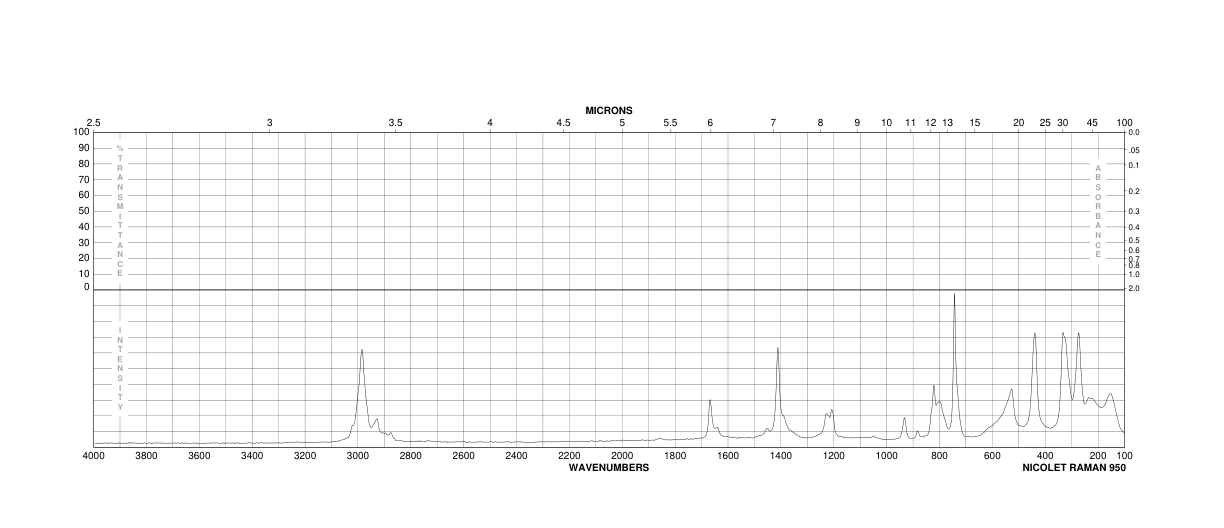Click the C-H stretch peak near 2980 wavenumbers
The height and width of the screenshot is (528, 1224).
tap(362, 351)
